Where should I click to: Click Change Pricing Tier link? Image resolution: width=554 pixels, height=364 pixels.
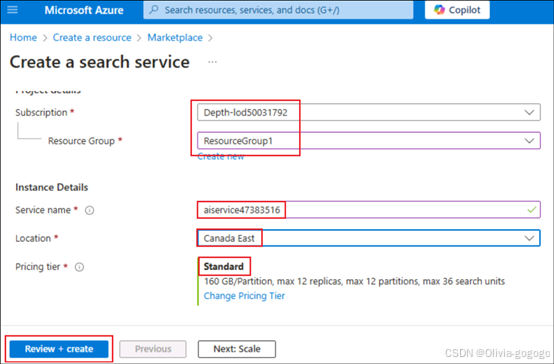[244, 296]
